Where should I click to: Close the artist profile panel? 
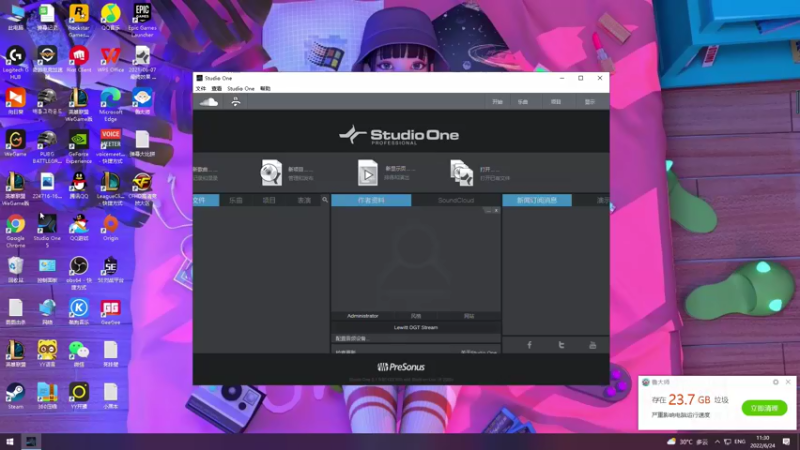click(x=496, y=210)
